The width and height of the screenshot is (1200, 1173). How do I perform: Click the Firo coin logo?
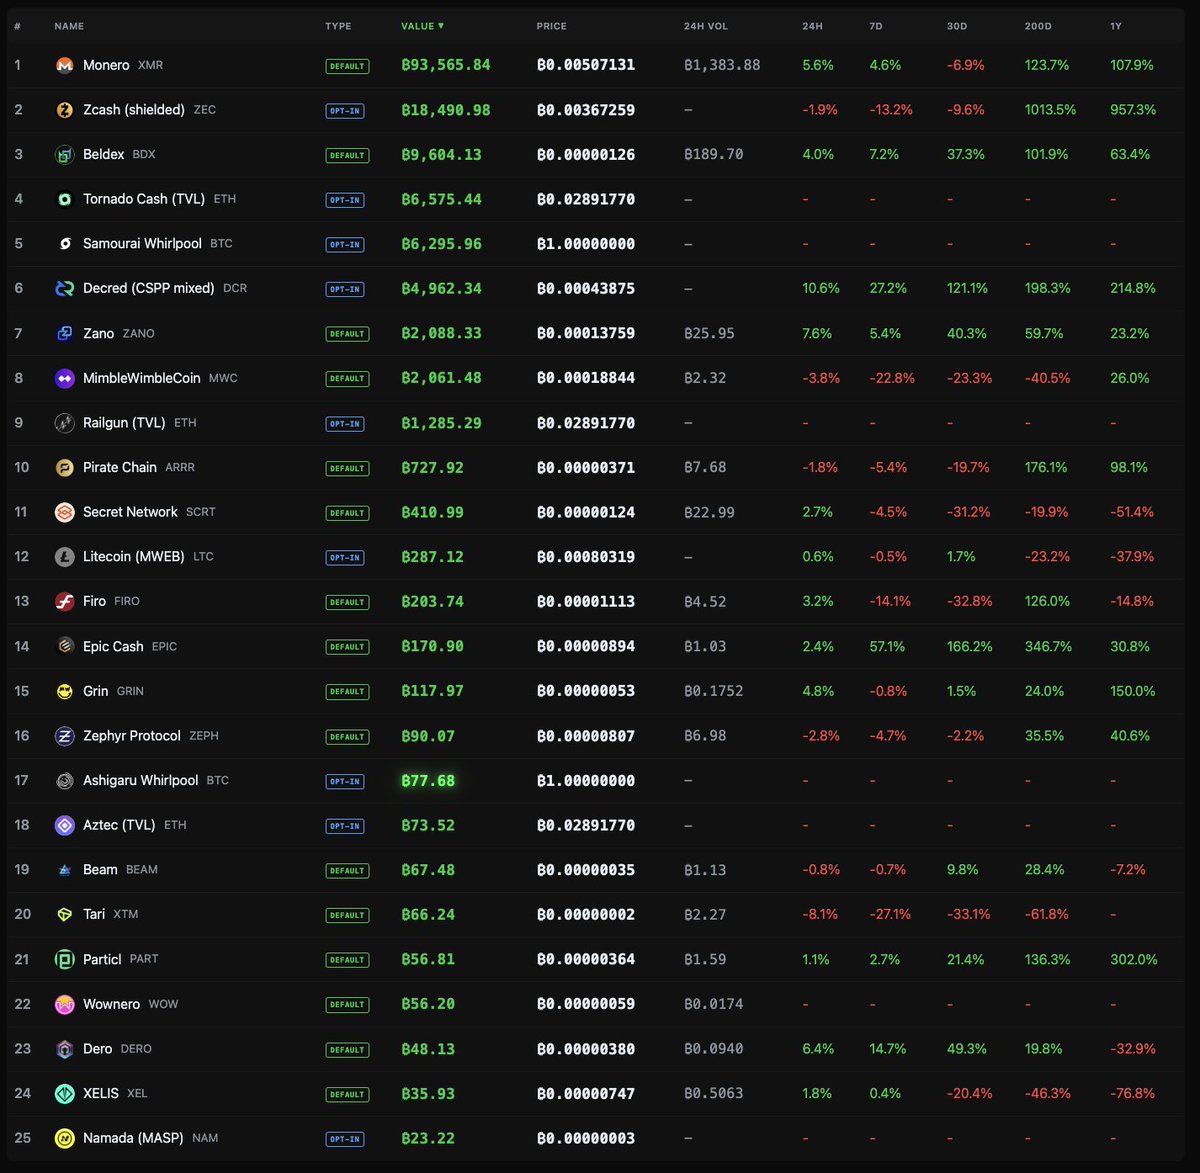point(64,601)
